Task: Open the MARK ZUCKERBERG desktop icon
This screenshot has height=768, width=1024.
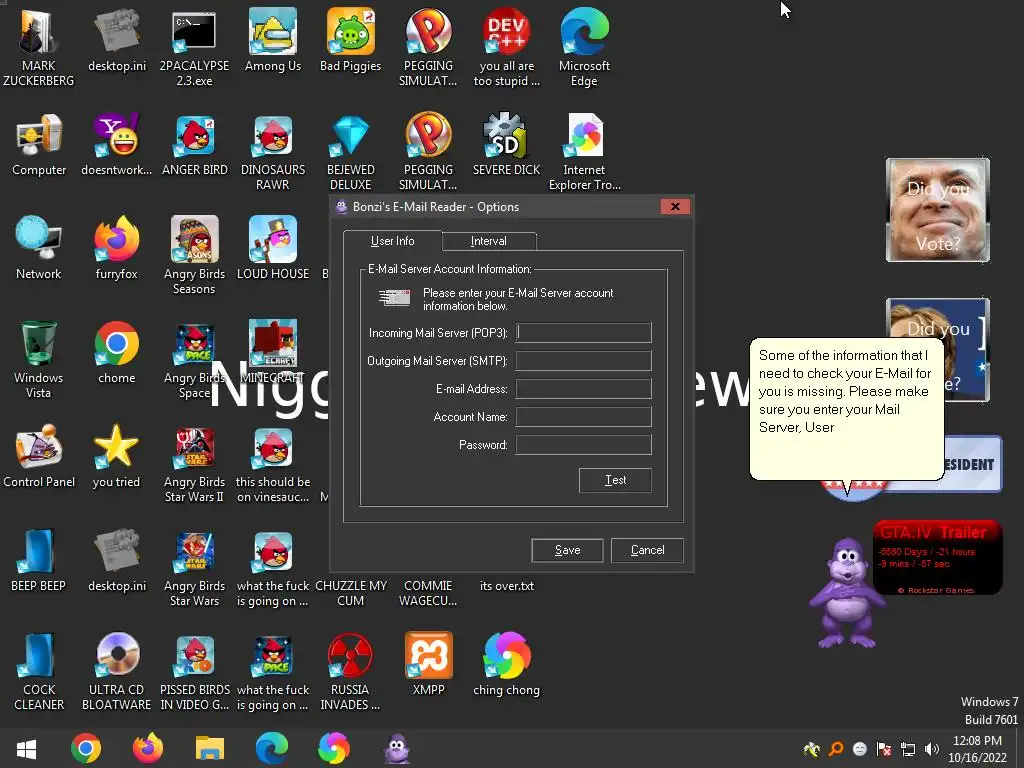Action: (x=39, y=47)
